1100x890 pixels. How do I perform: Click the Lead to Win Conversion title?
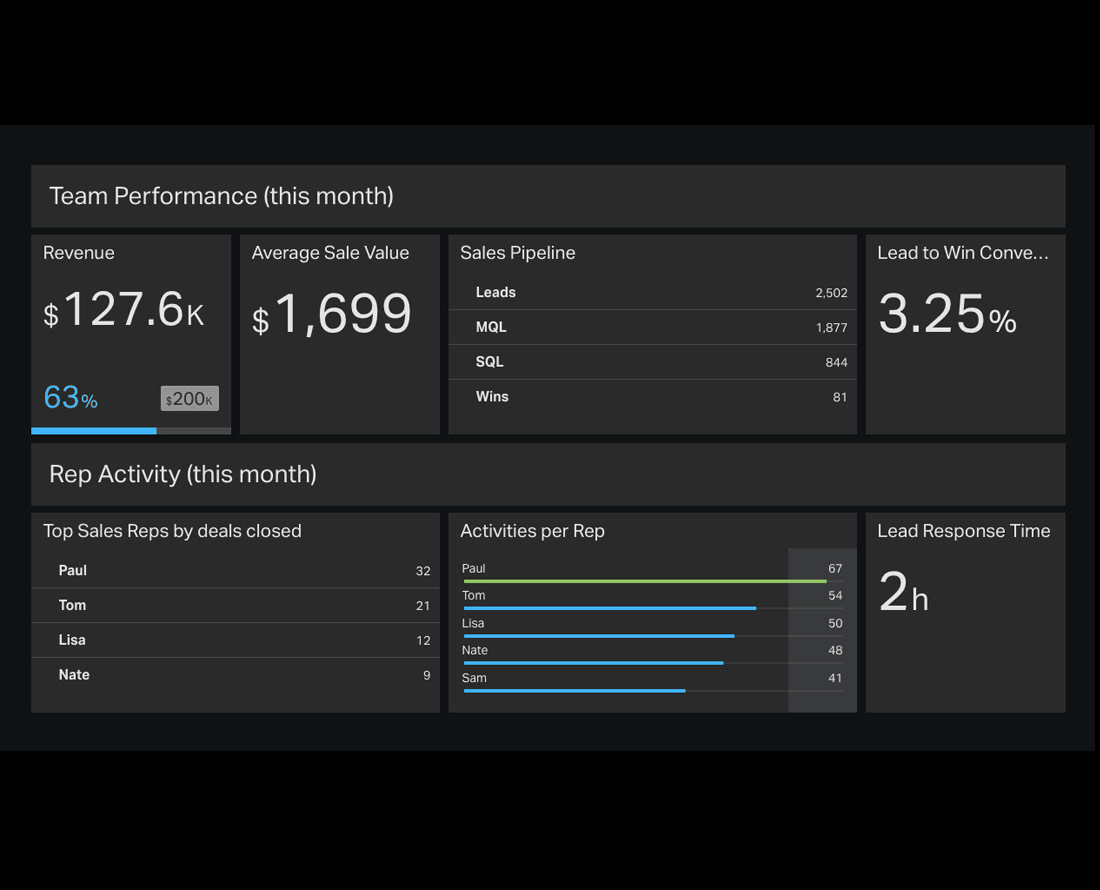962,253
